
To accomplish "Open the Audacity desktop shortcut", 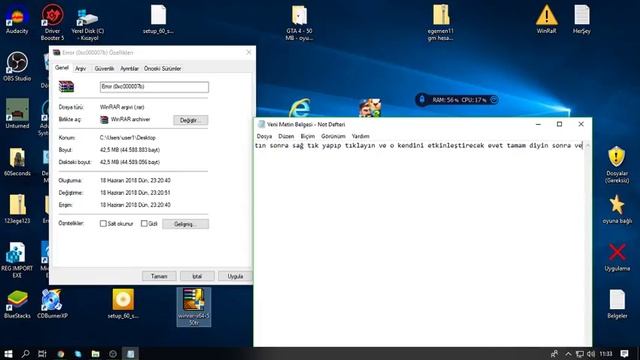I will pos(17,19).
